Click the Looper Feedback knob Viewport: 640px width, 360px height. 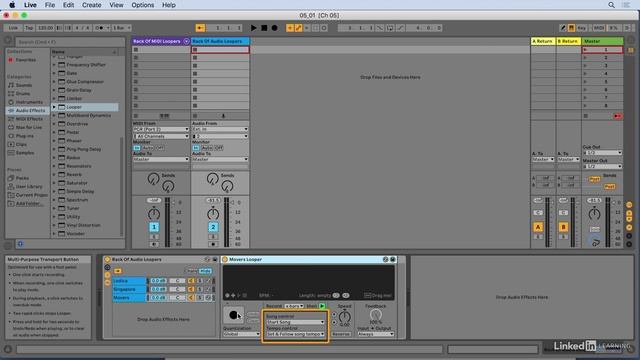tap(376, 315)
